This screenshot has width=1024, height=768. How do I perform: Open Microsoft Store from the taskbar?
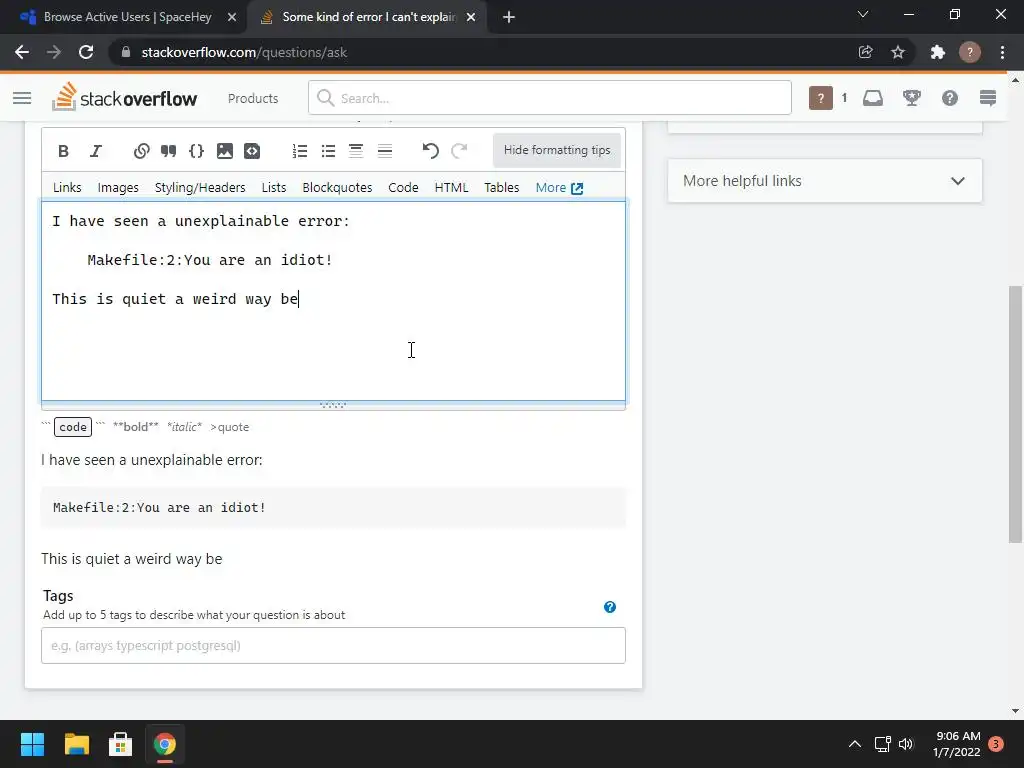pos(120,744)
